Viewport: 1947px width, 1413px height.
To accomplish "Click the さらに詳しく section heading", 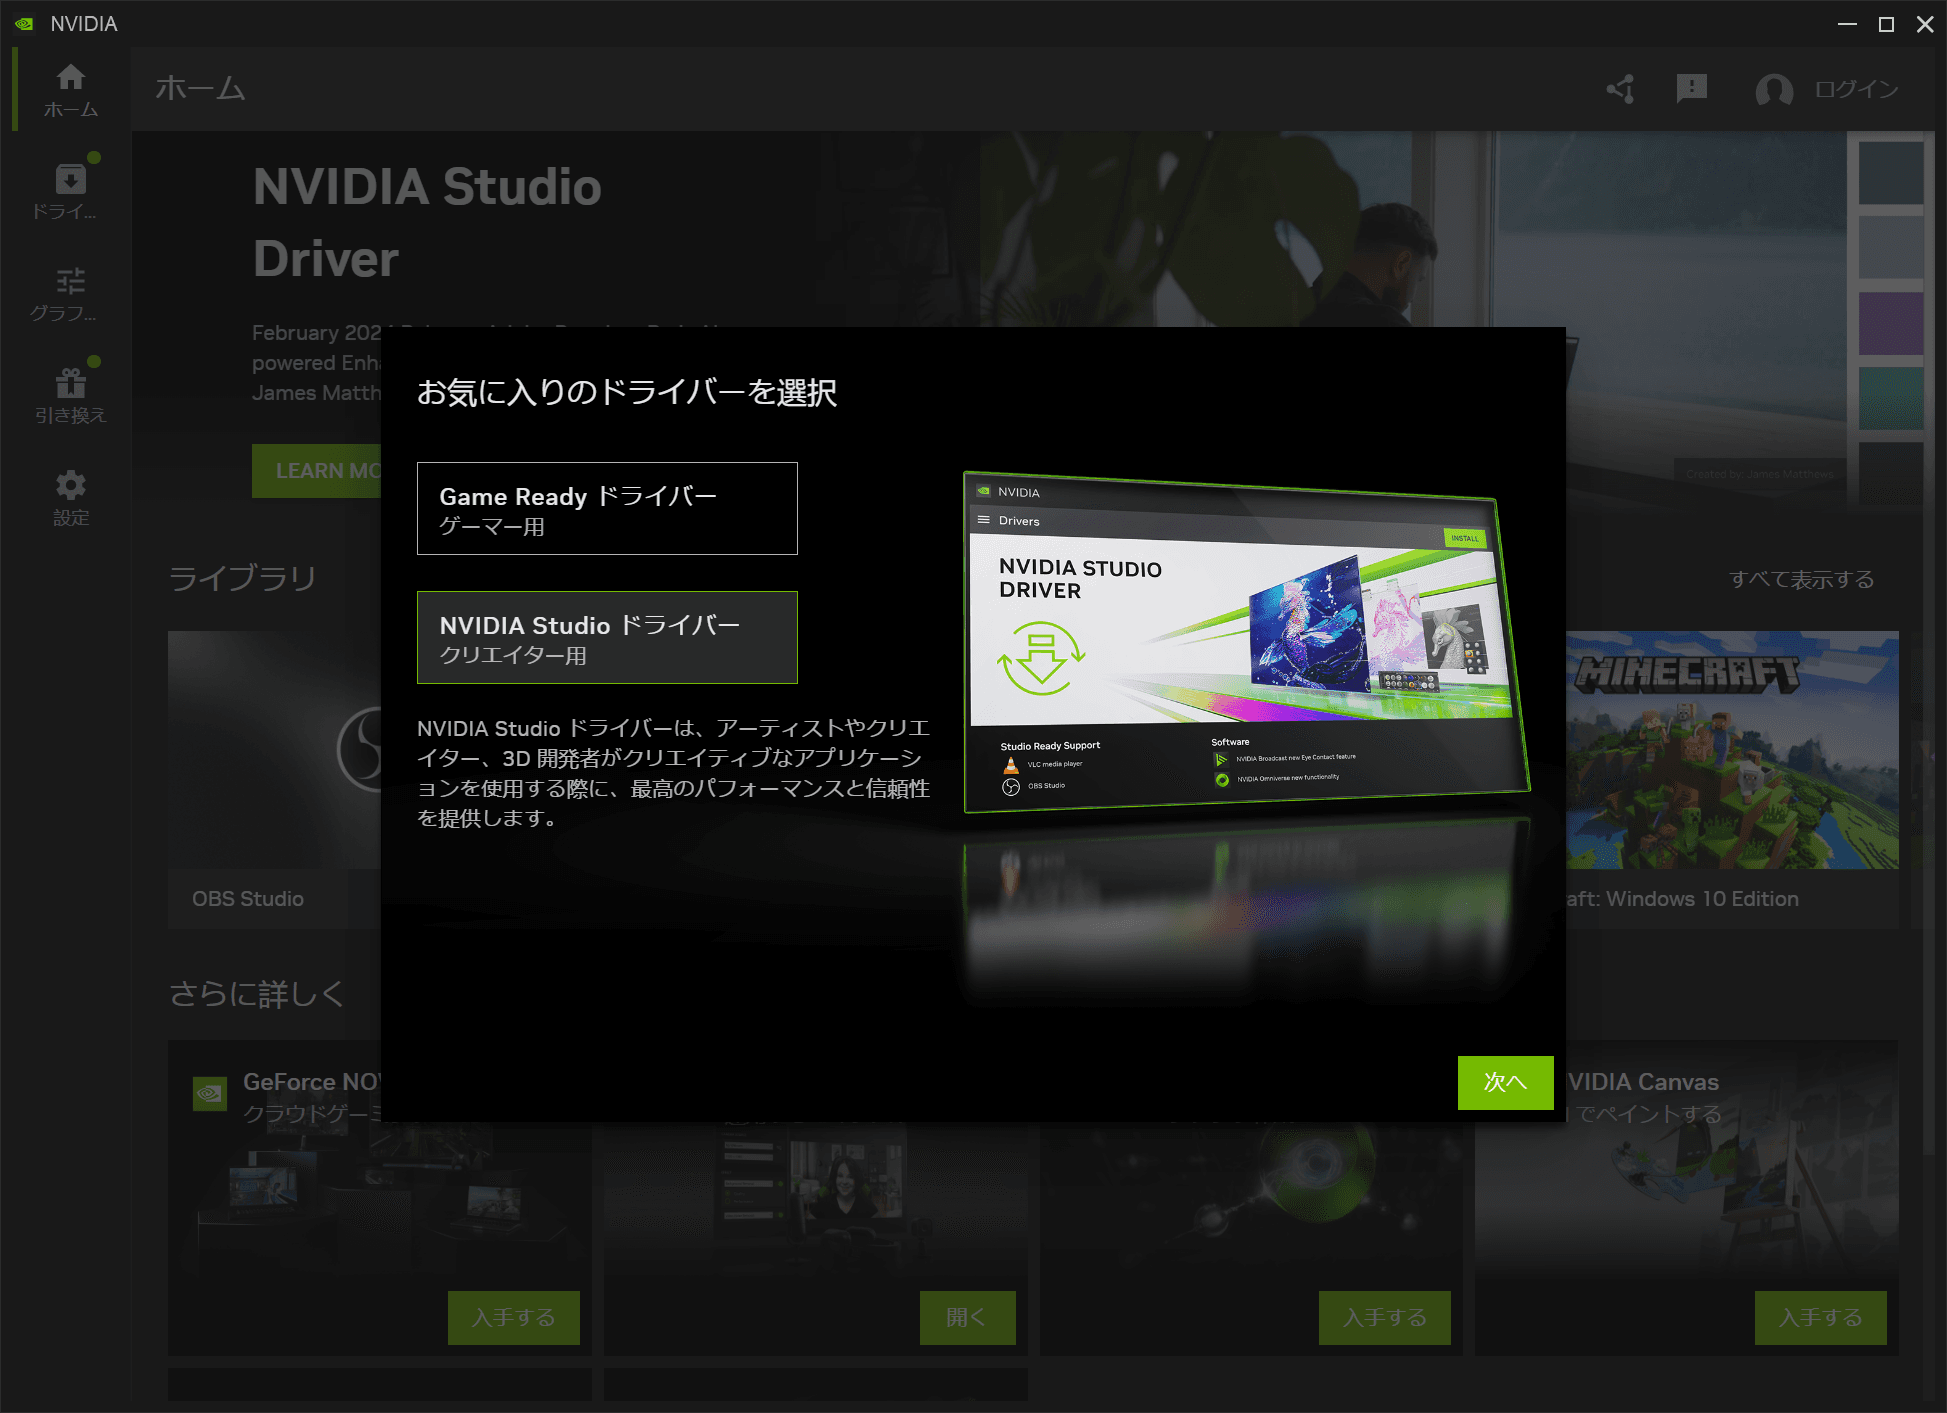I will [x=256, y=994].
